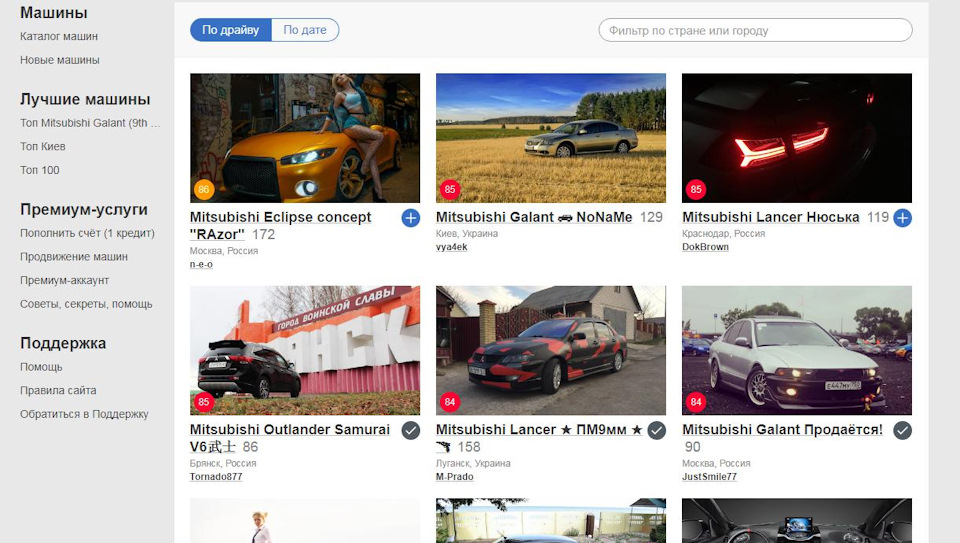
Task: Open Каталог машин in the sidebar
Action: tap(59, 36)
